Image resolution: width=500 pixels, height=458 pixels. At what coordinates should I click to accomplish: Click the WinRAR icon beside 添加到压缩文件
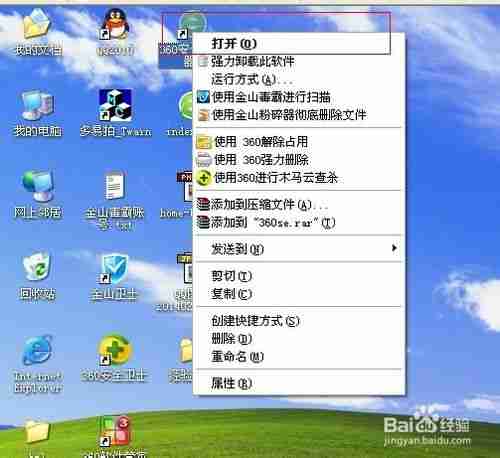(203, 204)
